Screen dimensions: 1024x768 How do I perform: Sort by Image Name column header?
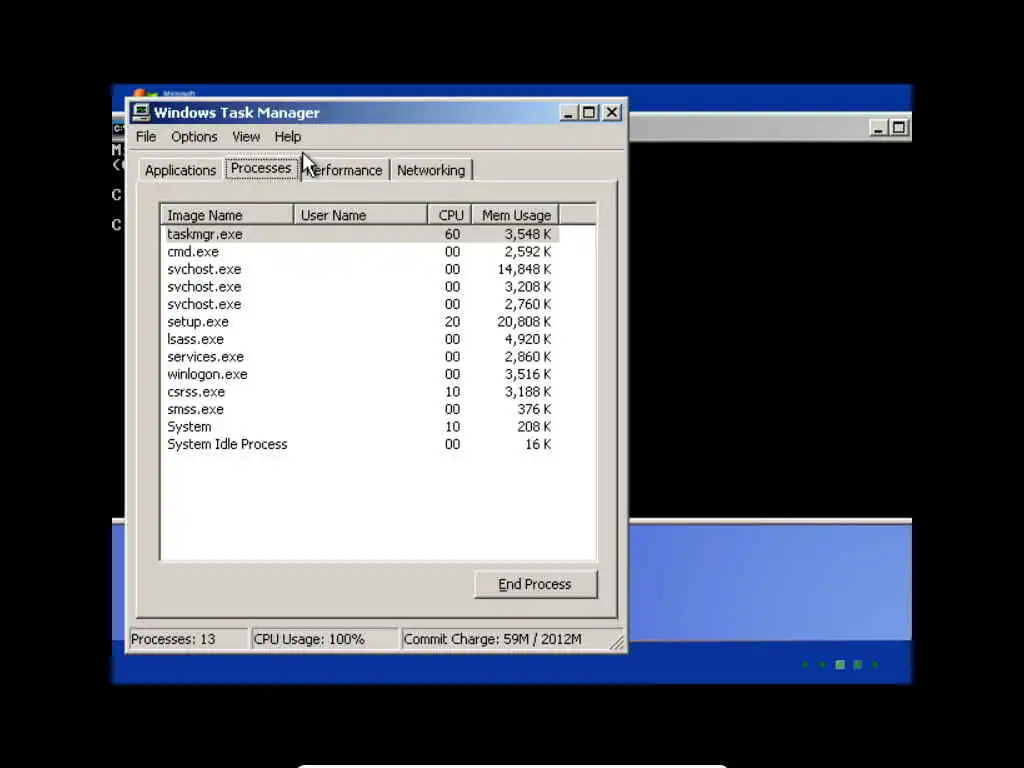coord(227,215)
